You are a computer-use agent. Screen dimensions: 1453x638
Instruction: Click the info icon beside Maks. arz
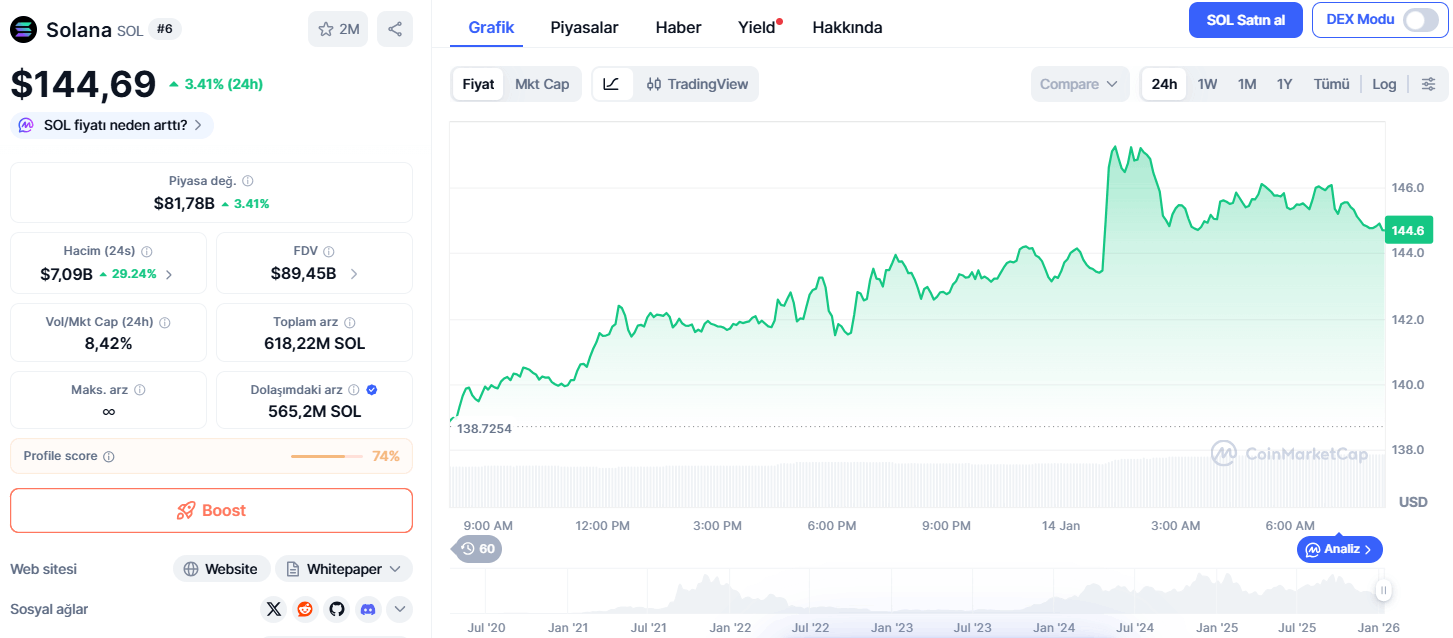140,390
